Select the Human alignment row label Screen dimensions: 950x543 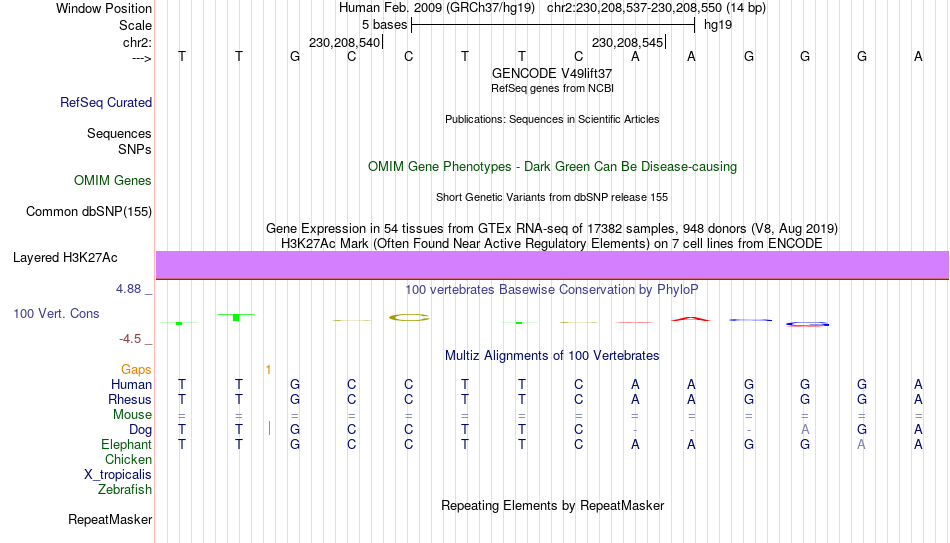[131, 385]
